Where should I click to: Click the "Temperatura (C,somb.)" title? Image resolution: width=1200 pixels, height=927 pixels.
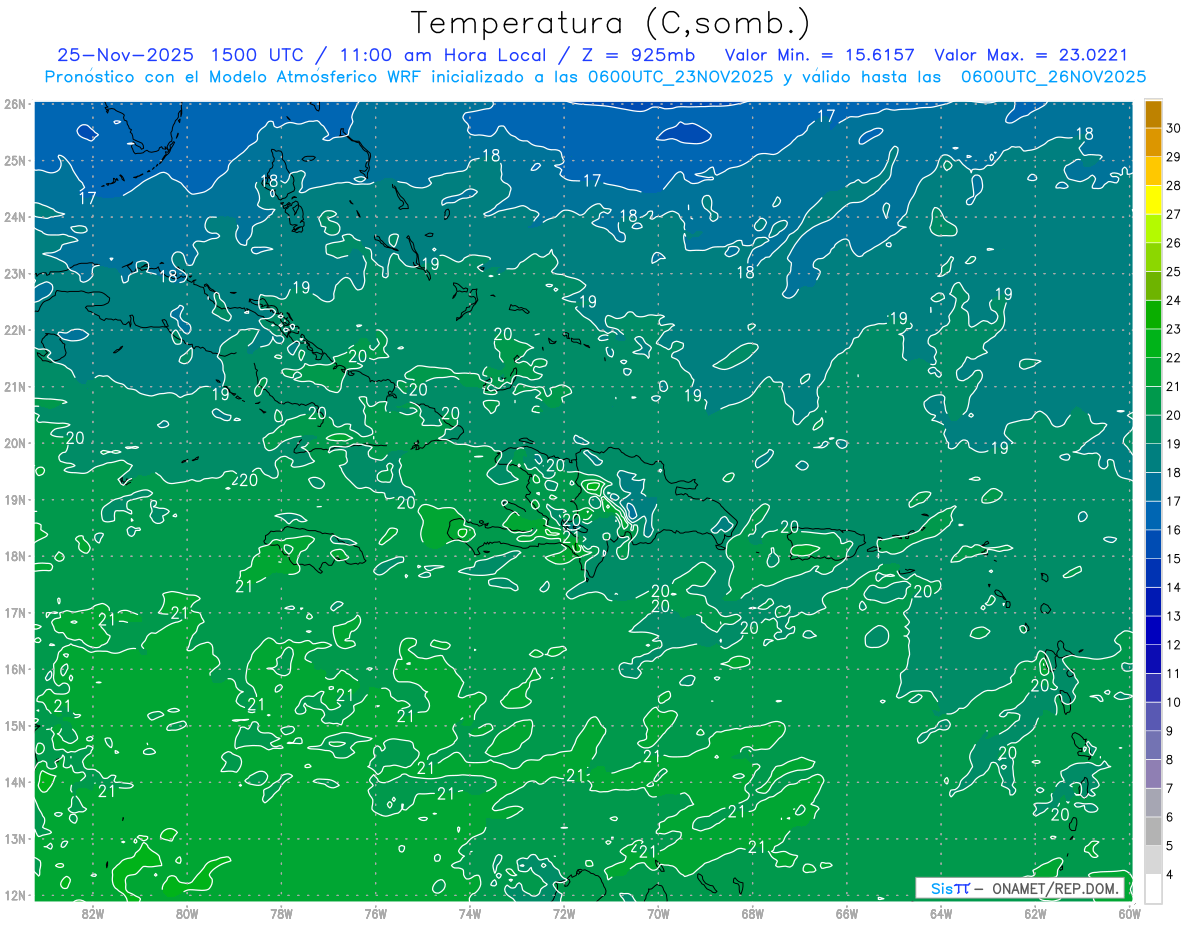611,22
